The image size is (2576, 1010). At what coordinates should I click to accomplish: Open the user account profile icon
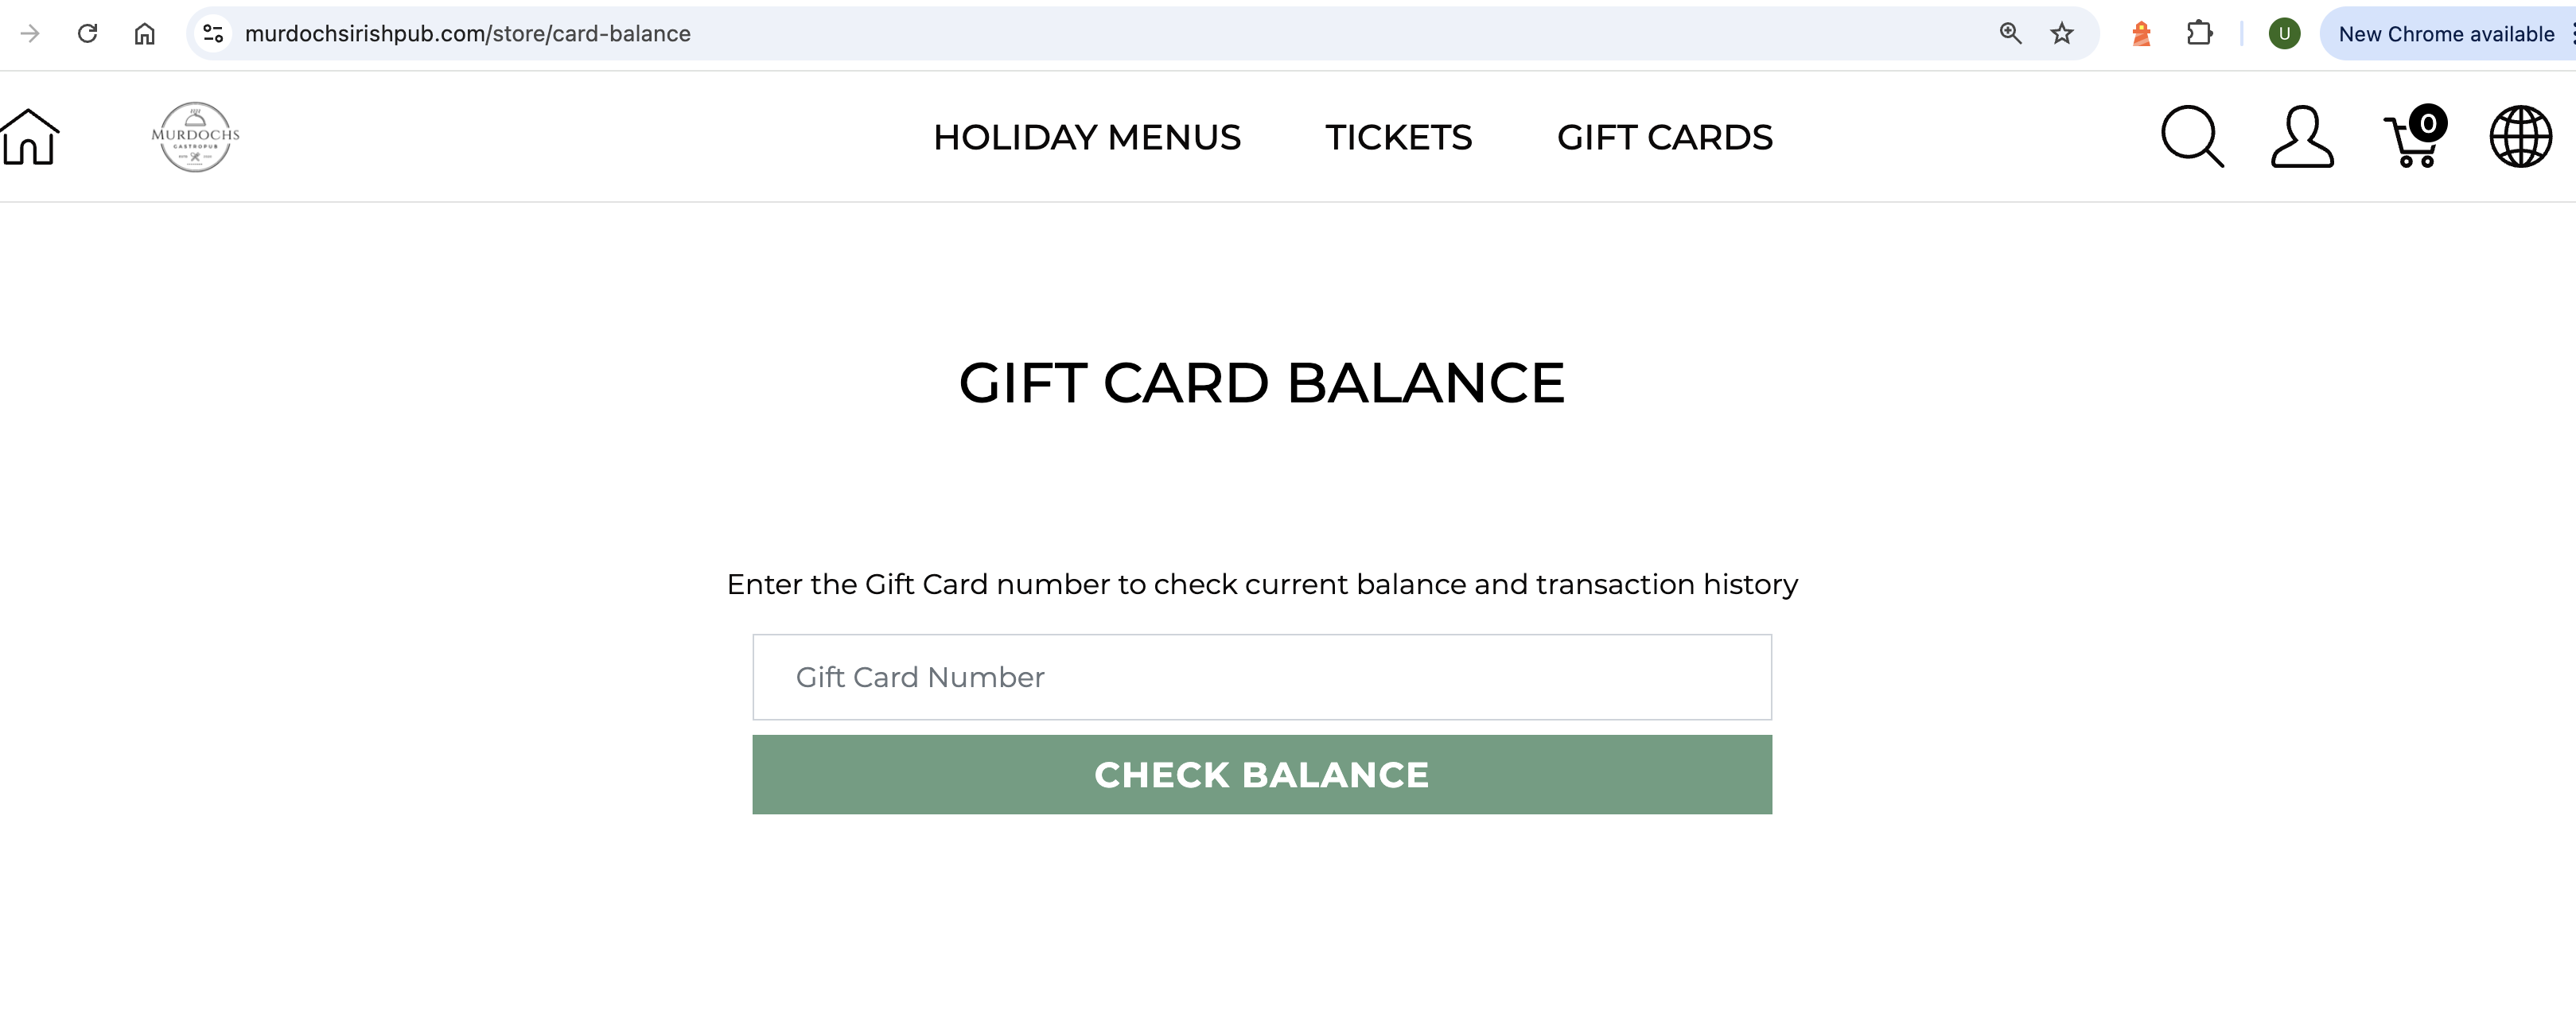pyautogui.click(x=2301, y=137)
